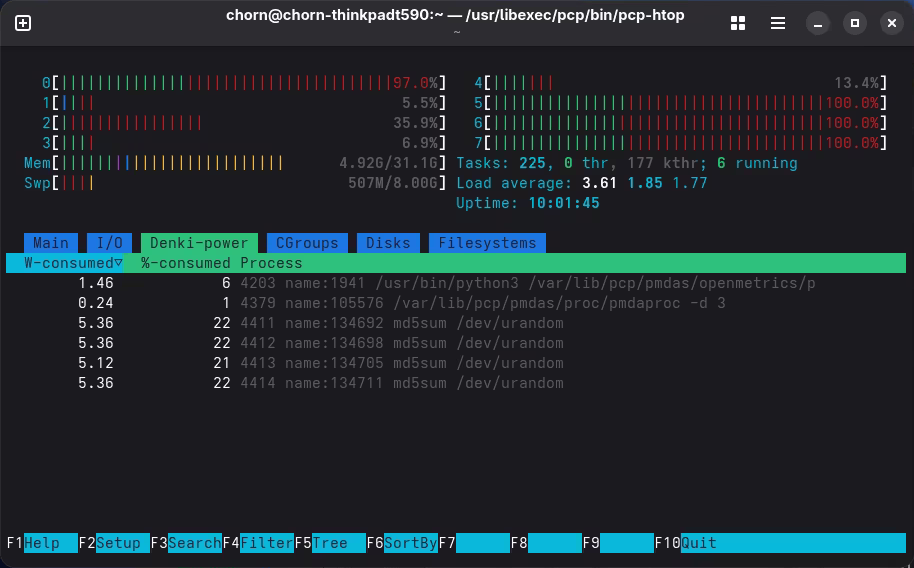Click CPU 6 usage meter
The width and height of the screenshot is (914, 568).
[x=681, y=123]
